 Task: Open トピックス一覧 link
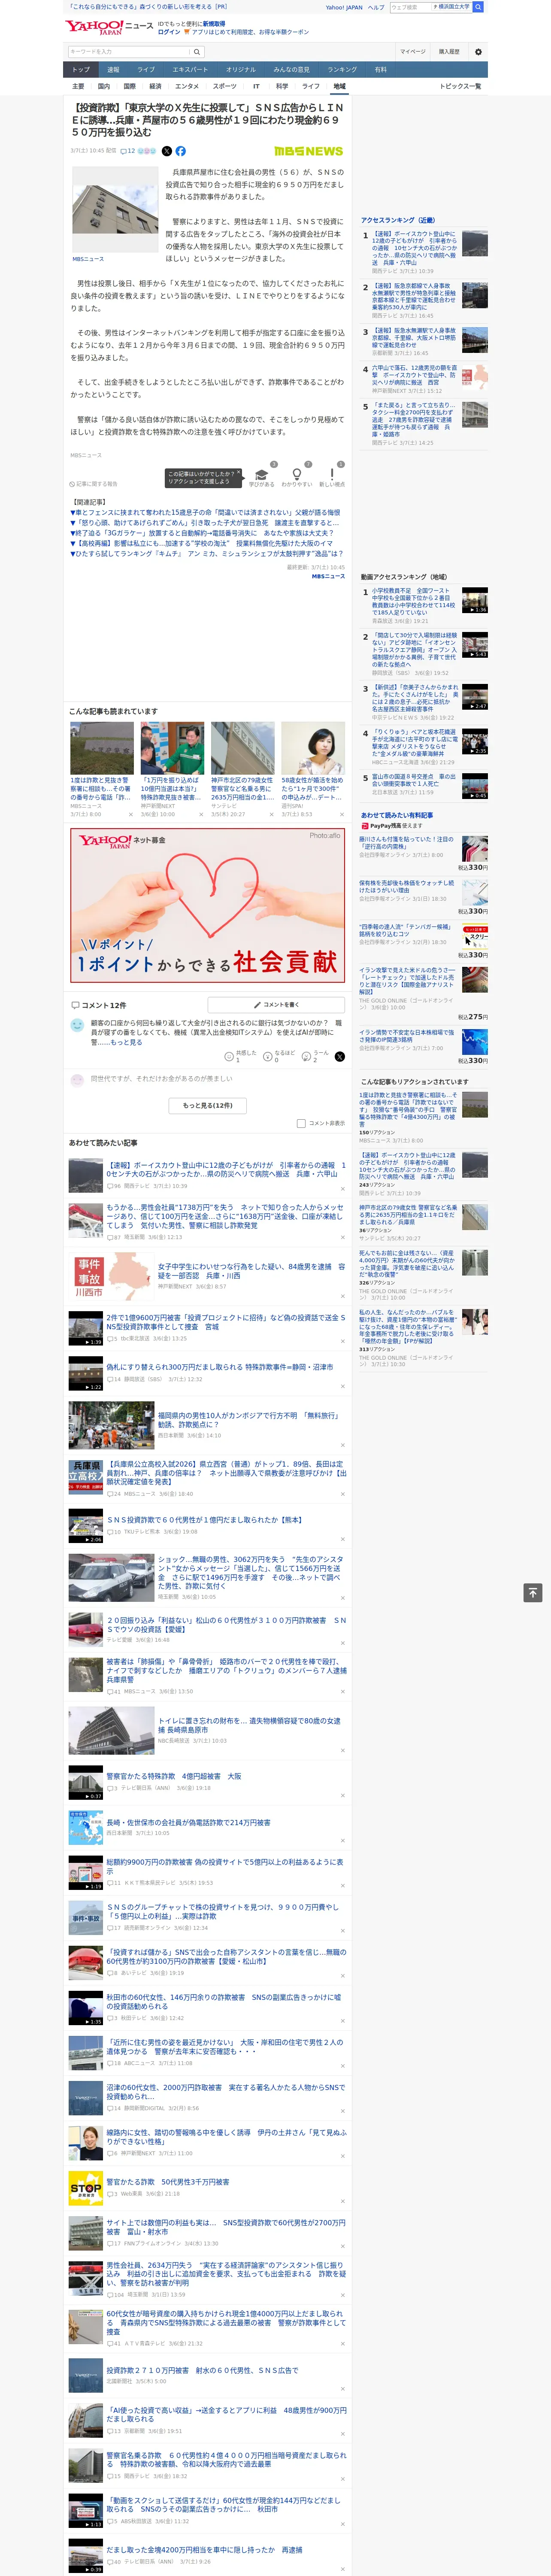[461, 86]
